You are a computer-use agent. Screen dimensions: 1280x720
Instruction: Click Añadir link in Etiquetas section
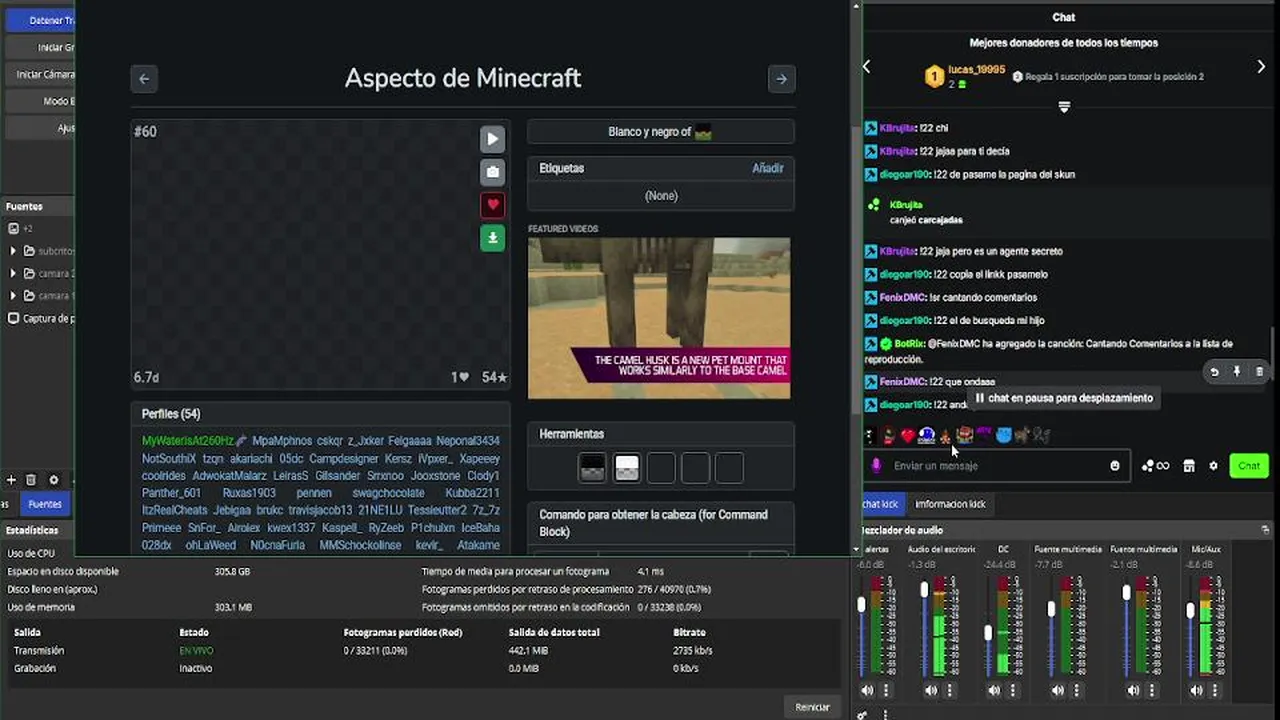coord(767,169)
